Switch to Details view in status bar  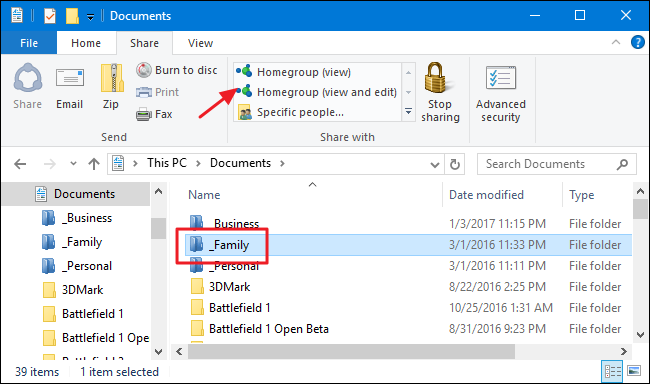(612, 371)
